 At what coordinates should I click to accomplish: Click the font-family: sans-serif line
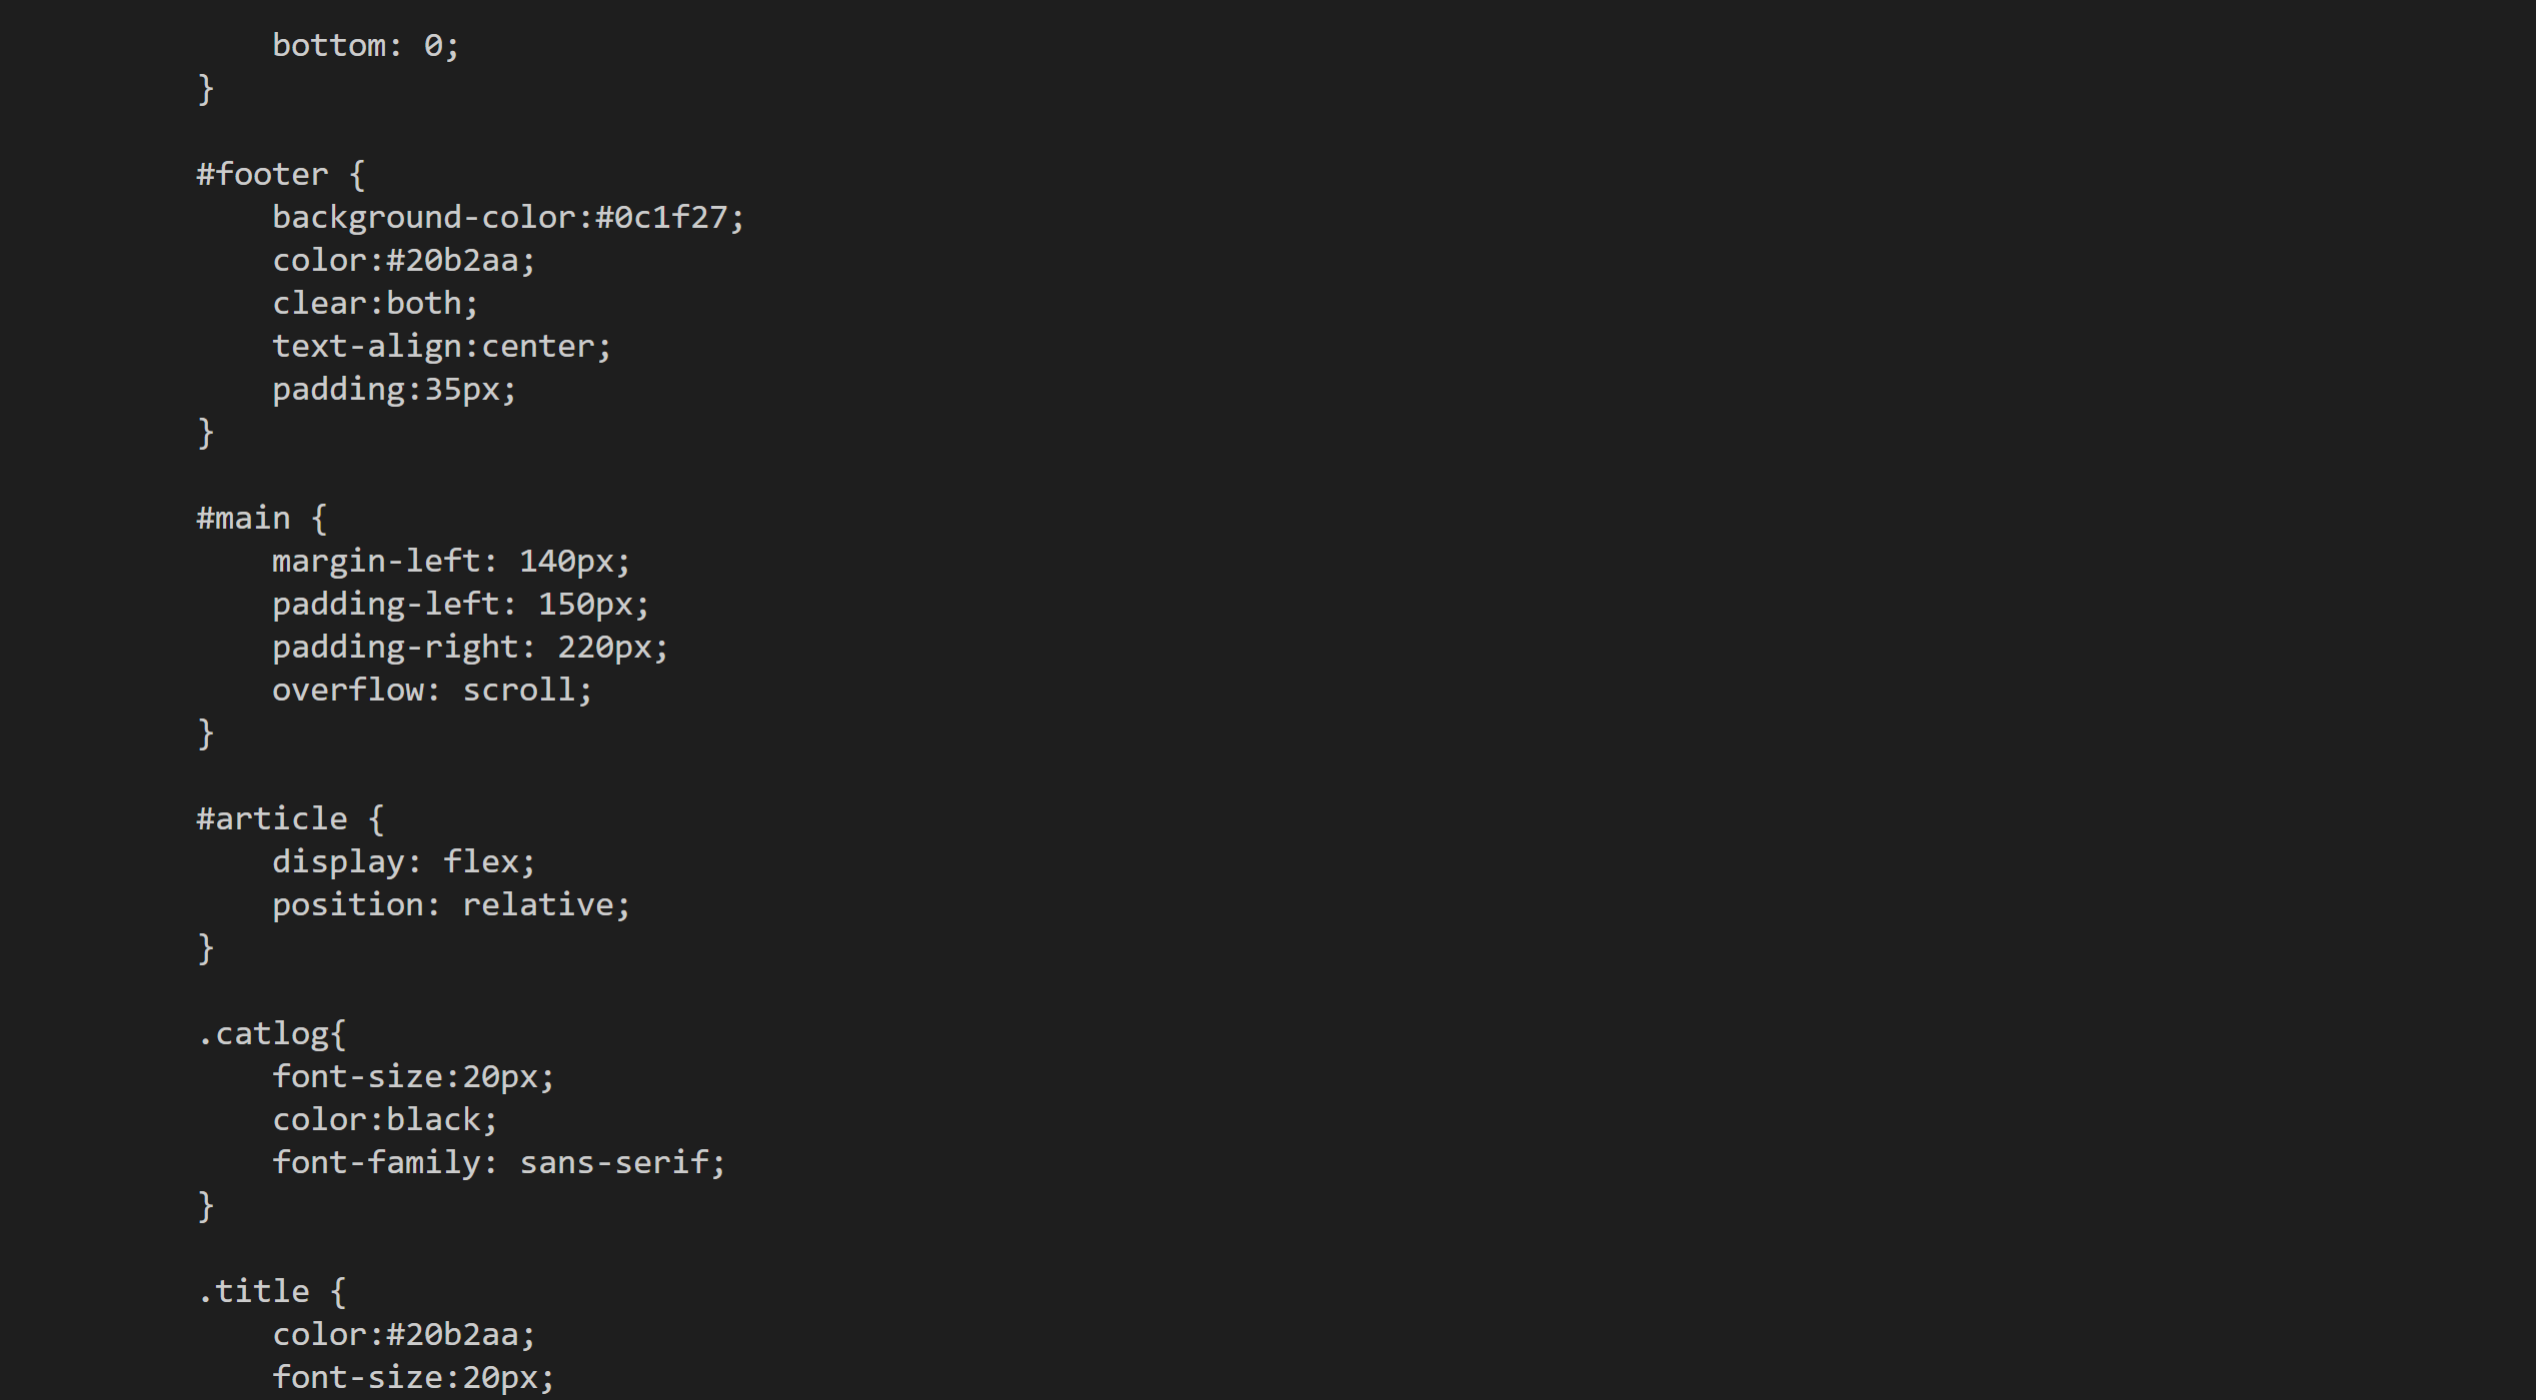coord(498,1164)
